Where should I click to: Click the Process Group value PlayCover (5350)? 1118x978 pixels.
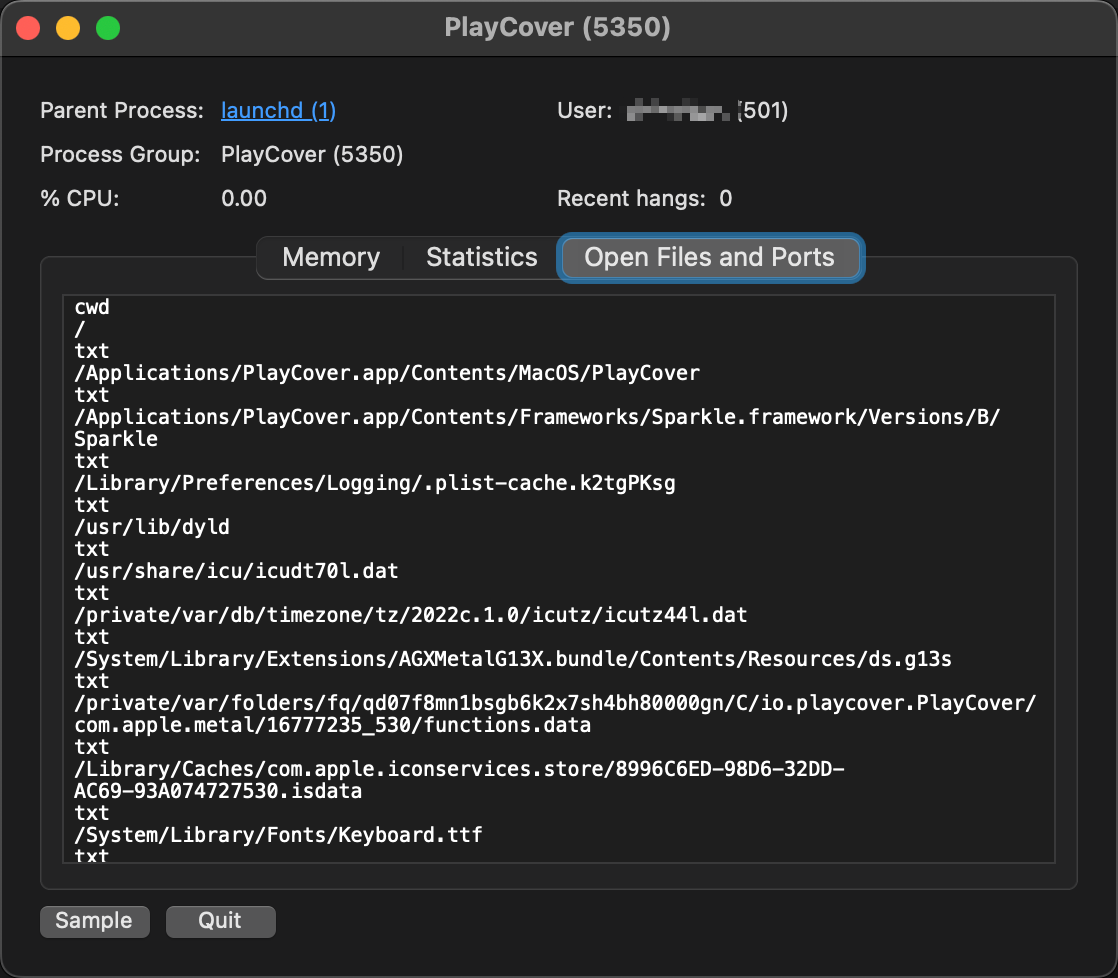pos(312,155)
